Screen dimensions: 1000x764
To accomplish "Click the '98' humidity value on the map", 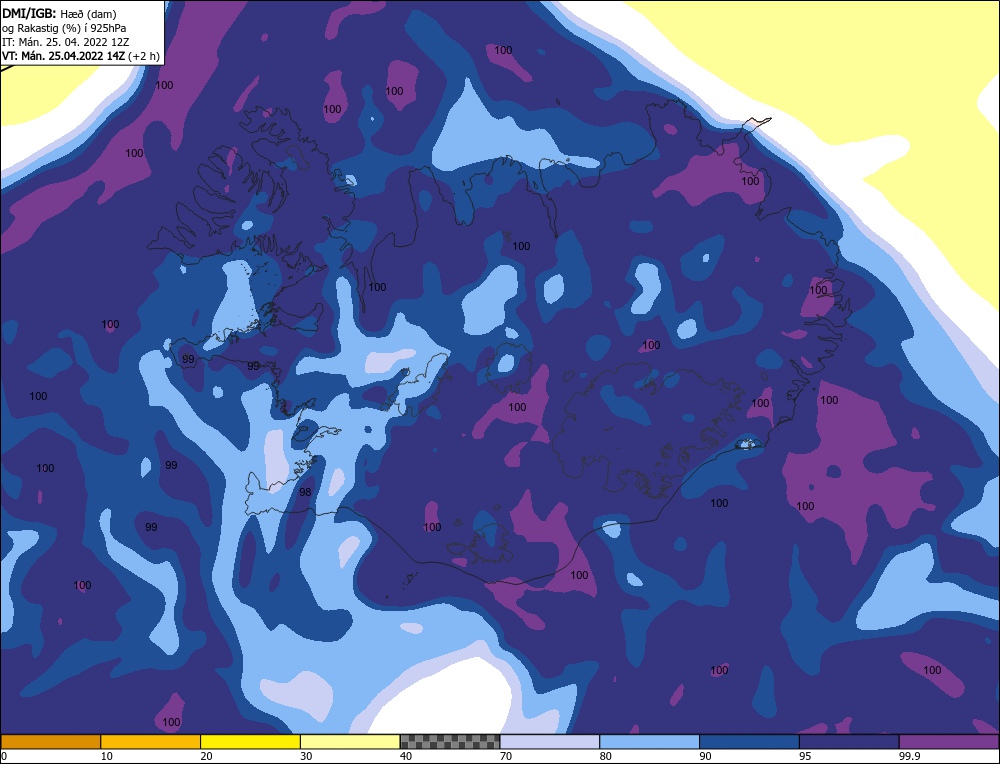I will [305, 492].
